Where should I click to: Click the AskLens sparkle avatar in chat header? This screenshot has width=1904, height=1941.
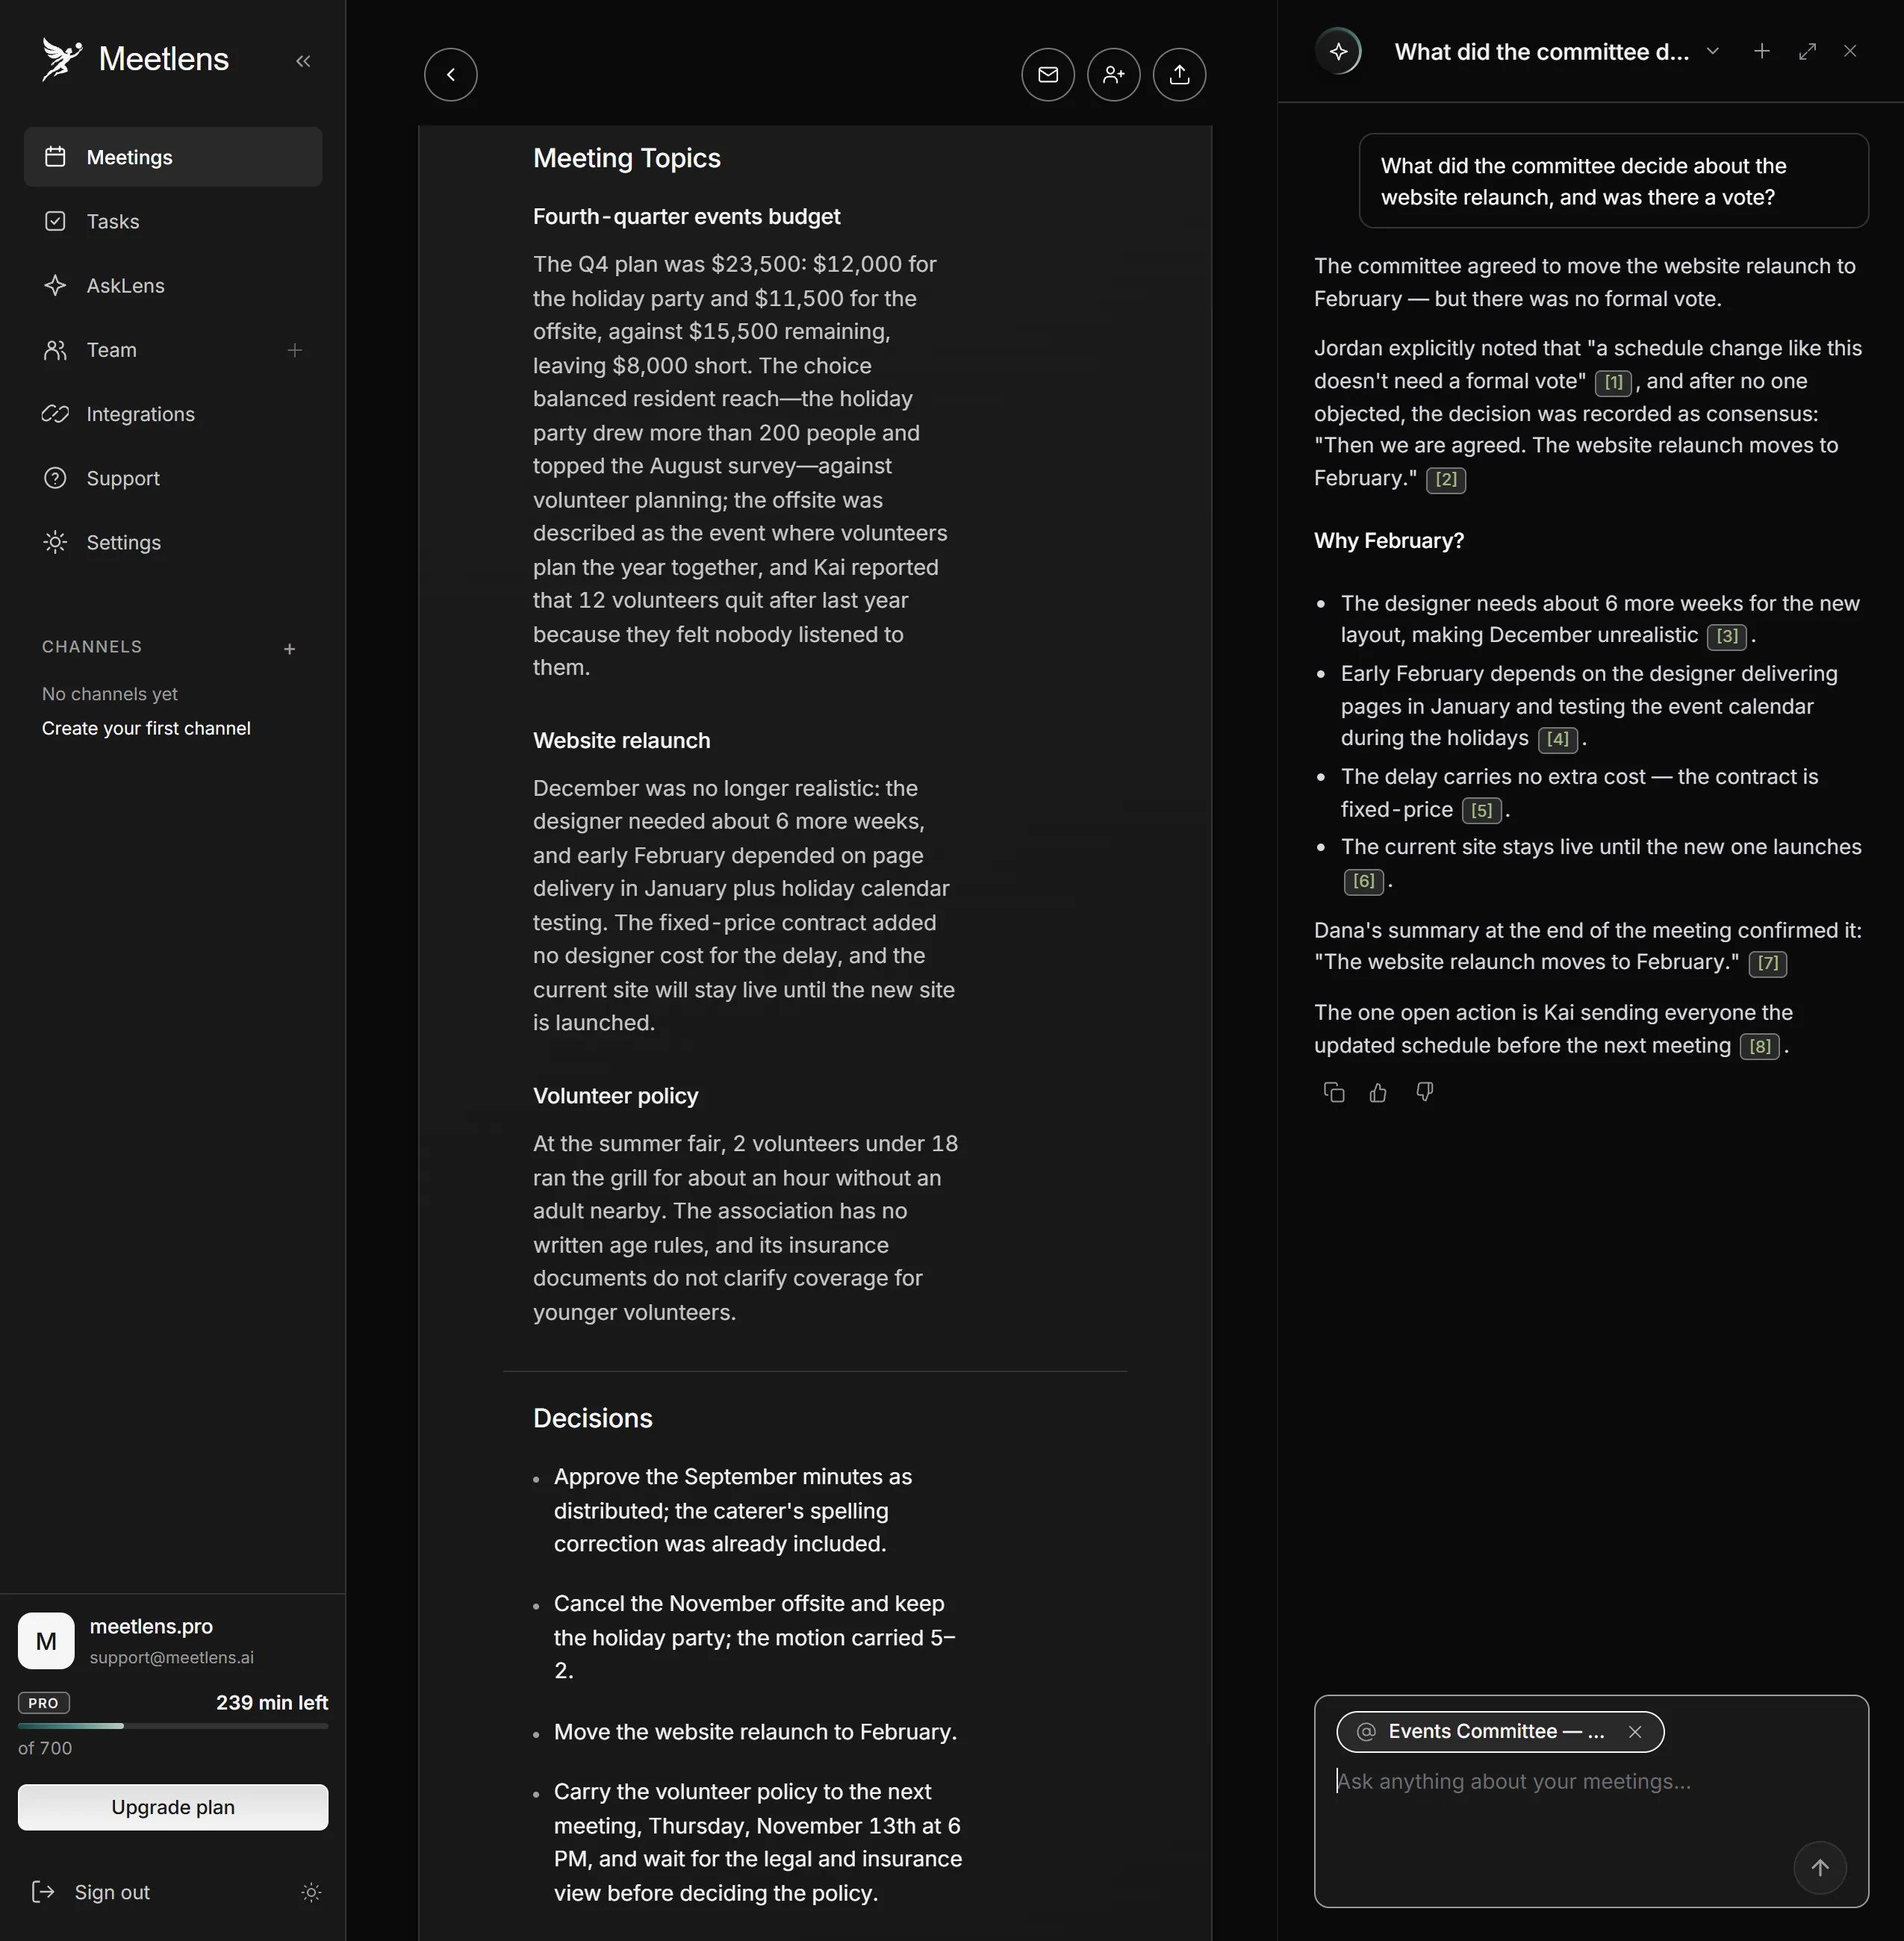[1339, 52]
